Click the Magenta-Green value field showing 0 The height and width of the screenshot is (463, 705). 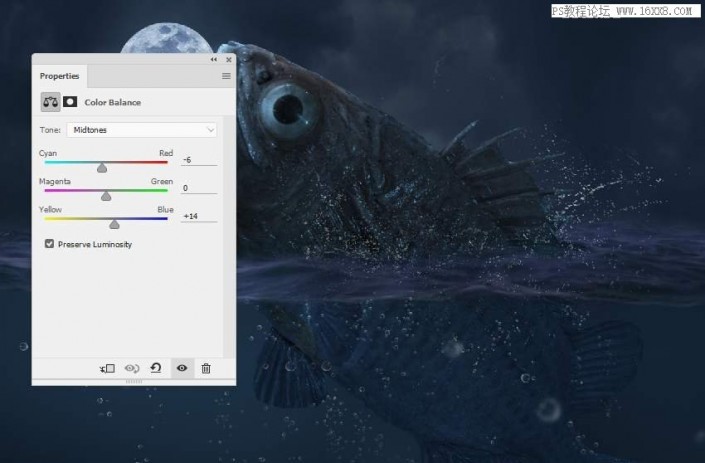pos(199,188)
